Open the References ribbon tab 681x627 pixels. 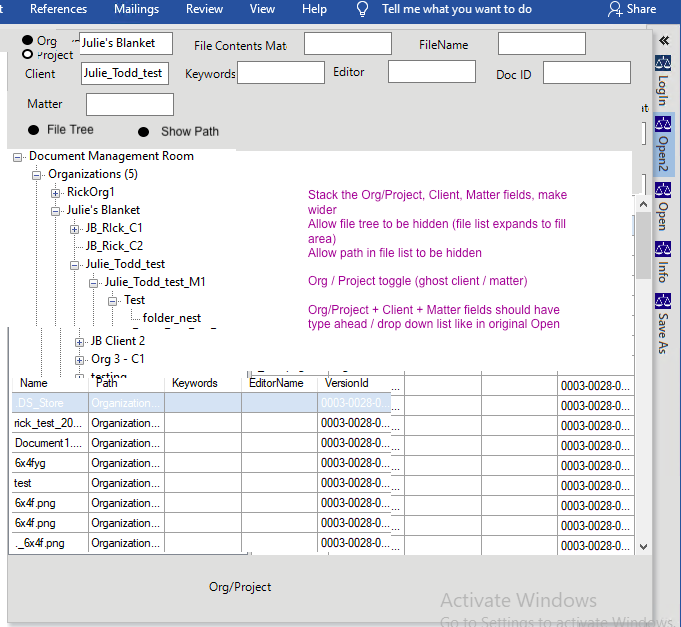[58, 9]
